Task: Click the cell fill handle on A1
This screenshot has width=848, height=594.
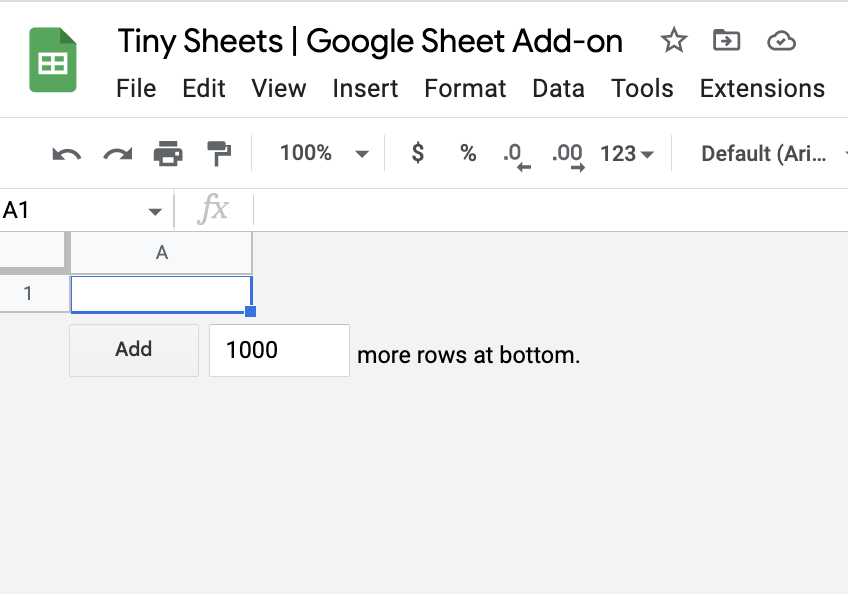Action: (250, 311)
